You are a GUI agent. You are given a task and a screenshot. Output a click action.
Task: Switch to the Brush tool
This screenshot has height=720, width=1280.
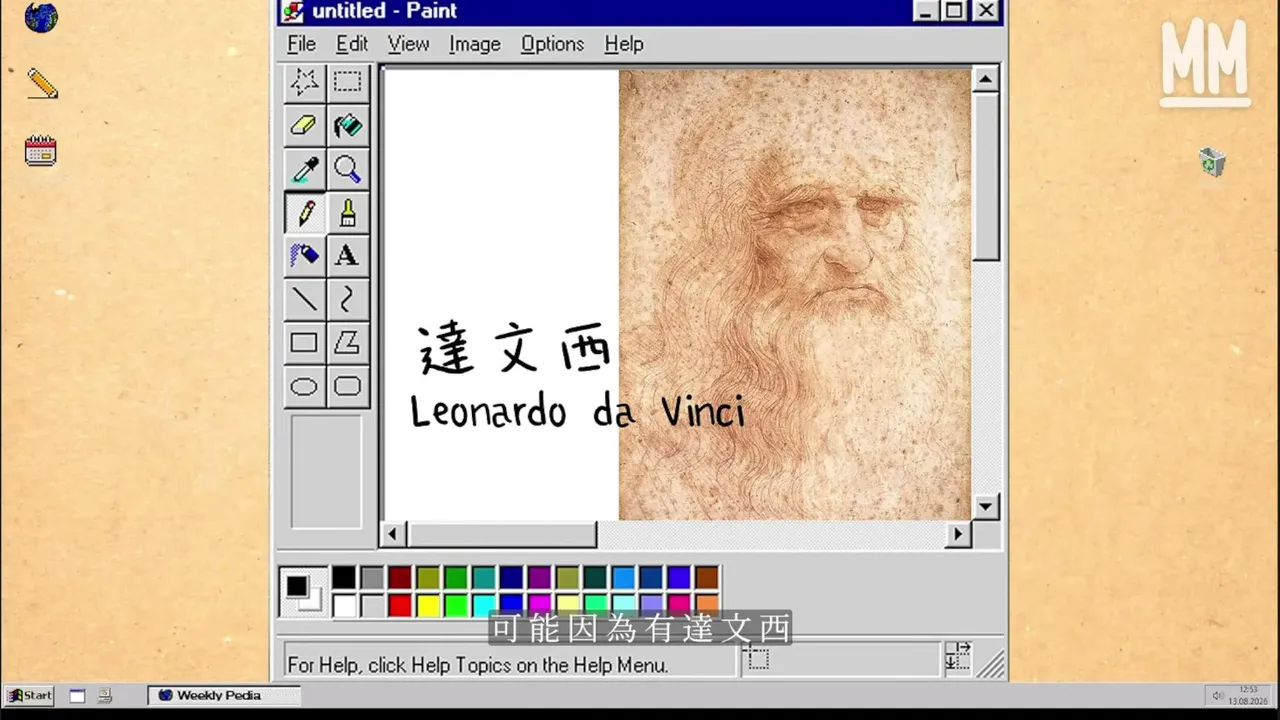(x=348, y=212)
